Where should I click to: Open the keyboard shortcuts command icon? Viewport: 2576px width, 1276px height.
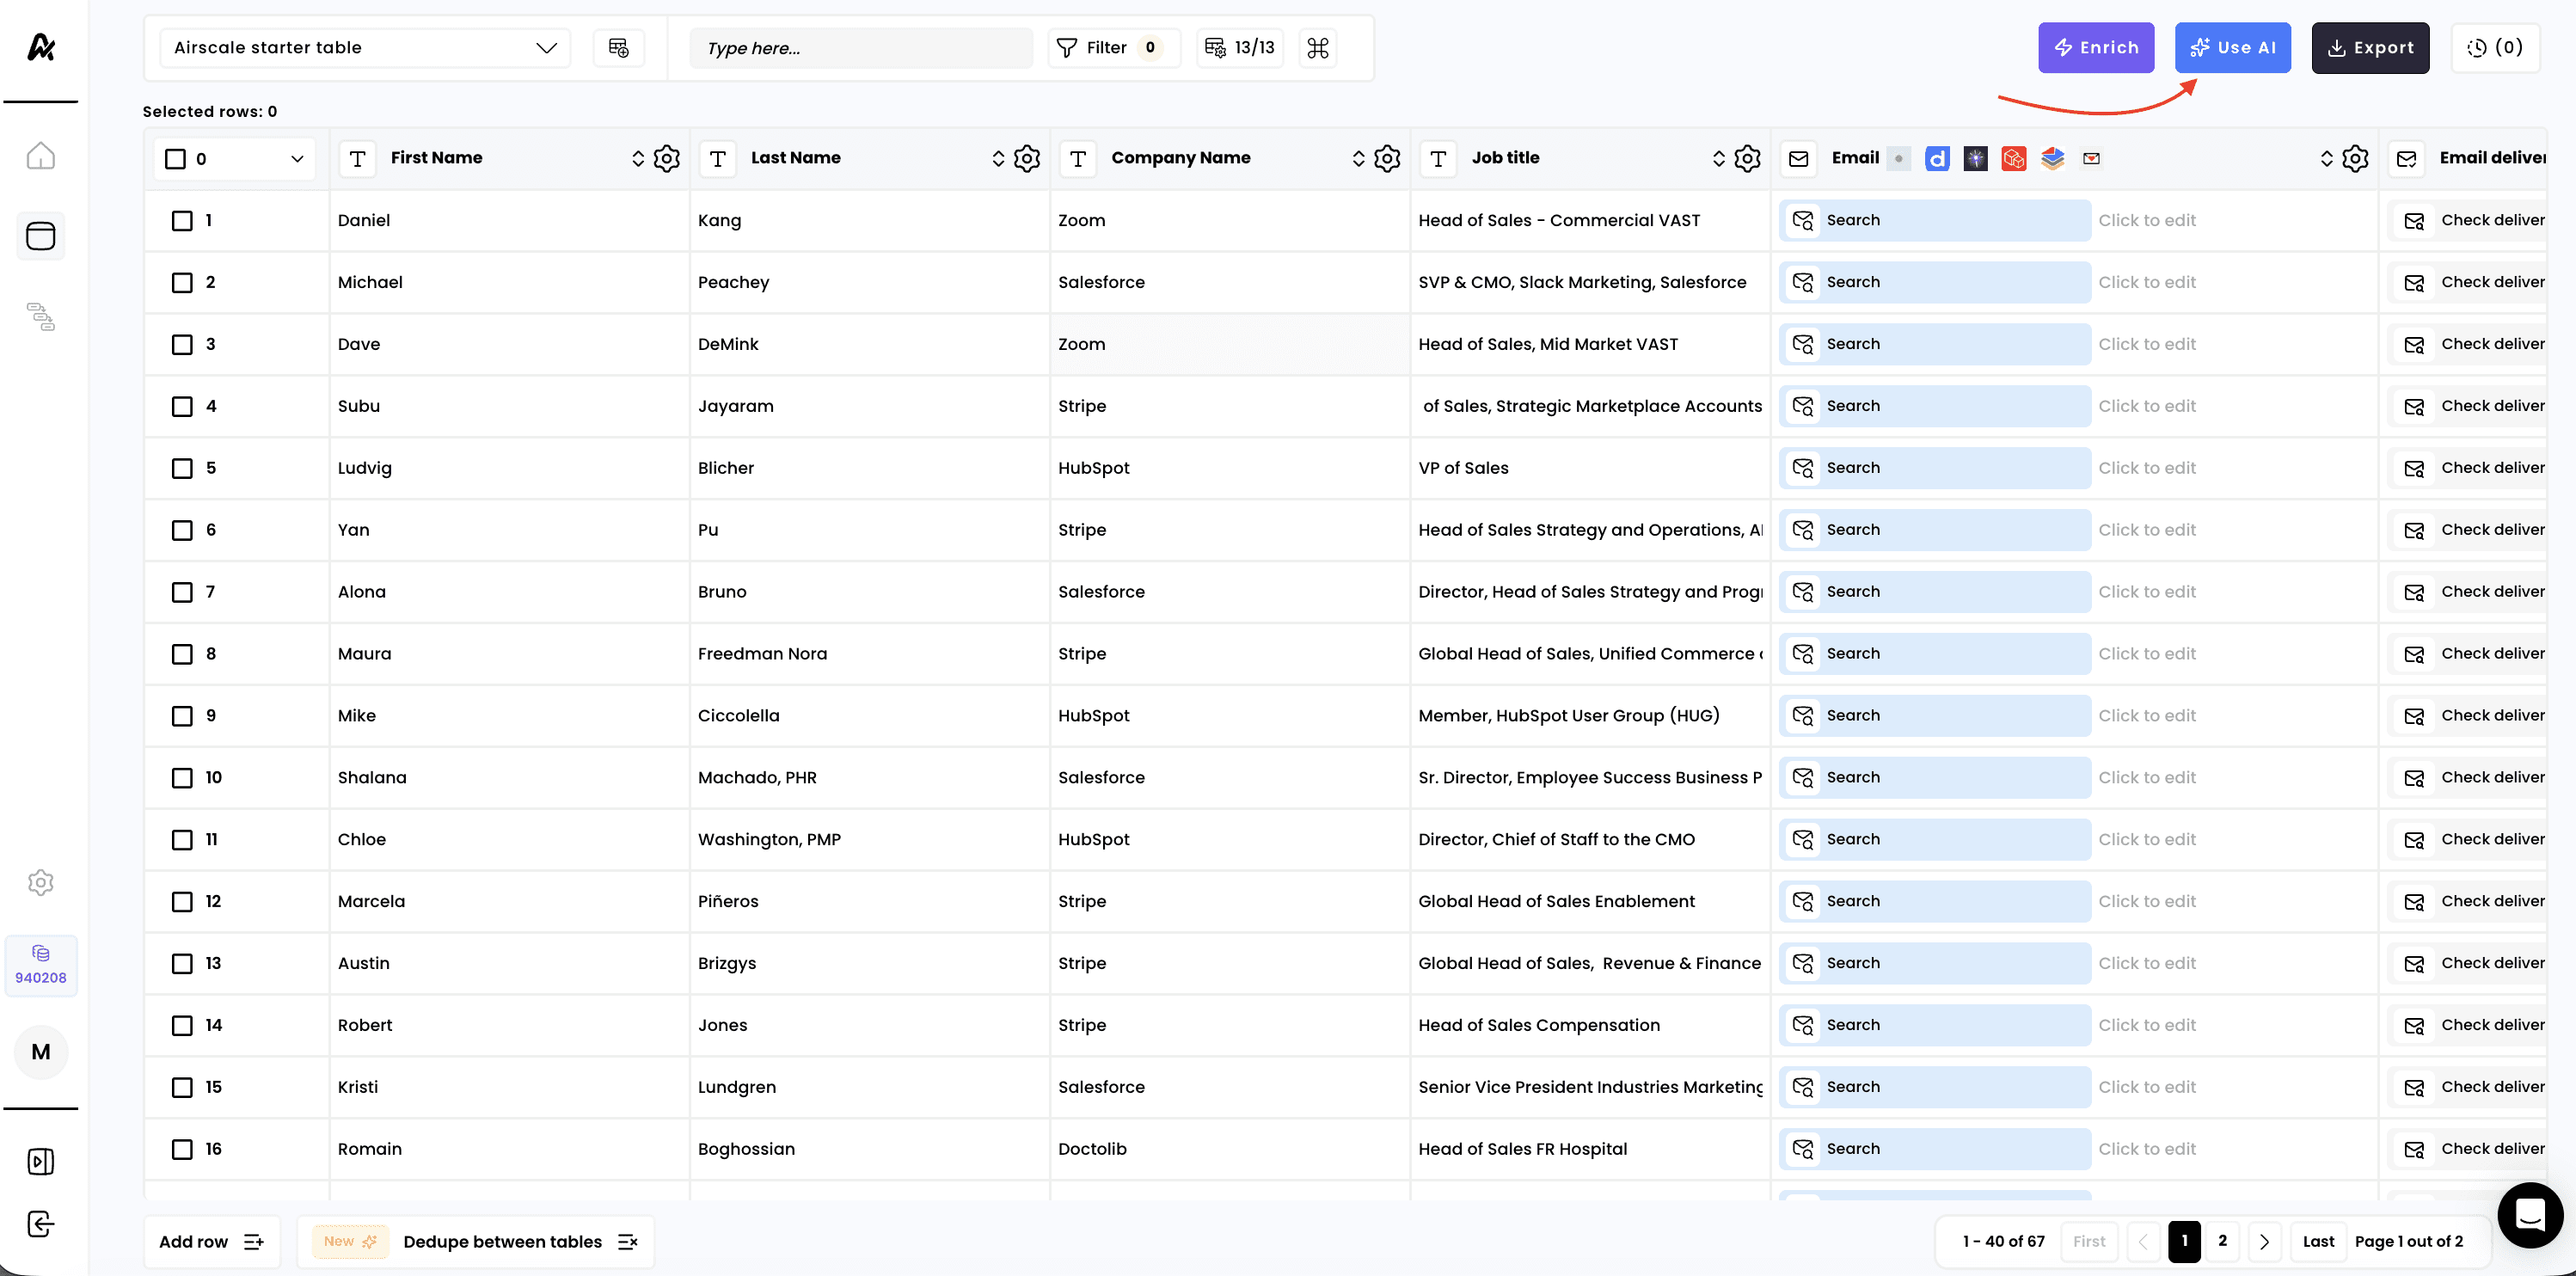(1317, 48)
